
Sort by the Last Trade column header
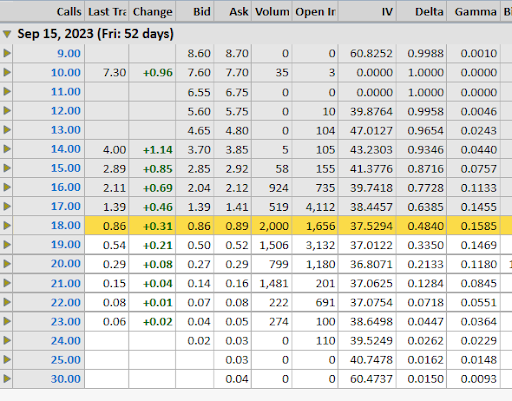(x=107, y=12)
